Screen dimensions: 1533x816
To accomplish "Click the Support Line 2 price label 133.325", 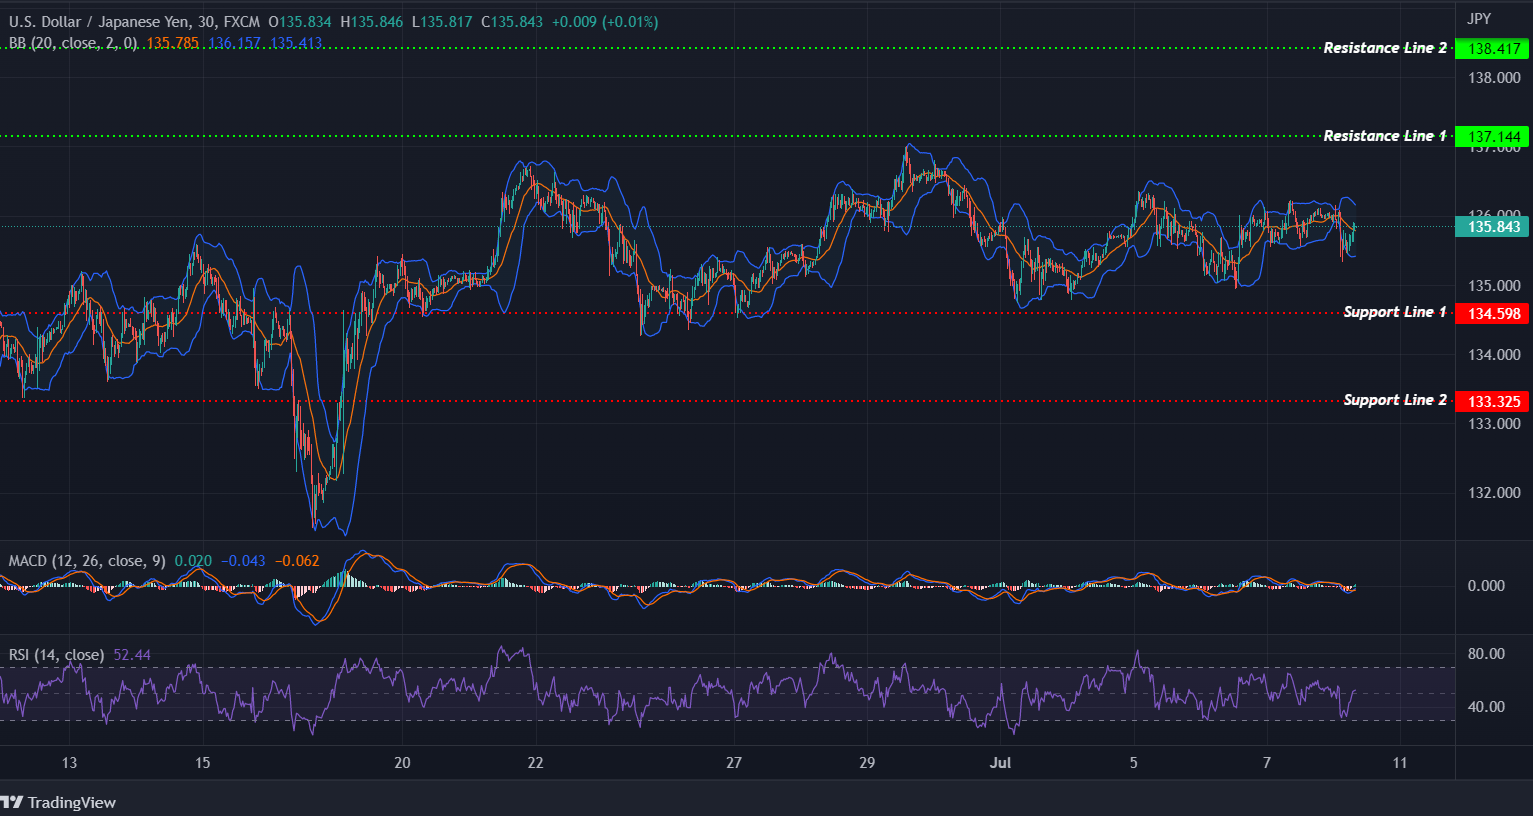I will 1493,400.
